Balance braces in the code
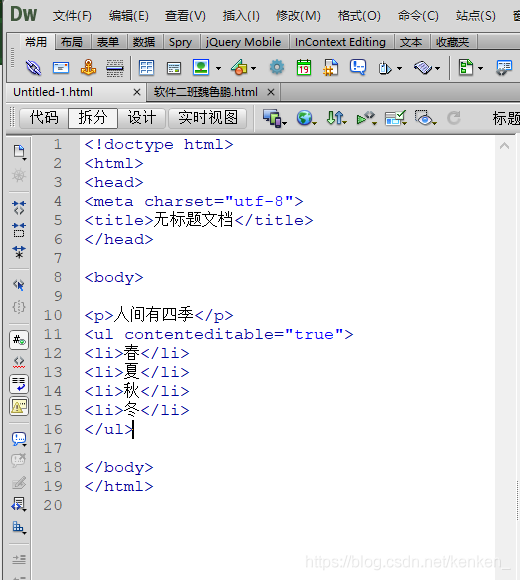Viewport: 520px width, 580px height. click(19, 307)
